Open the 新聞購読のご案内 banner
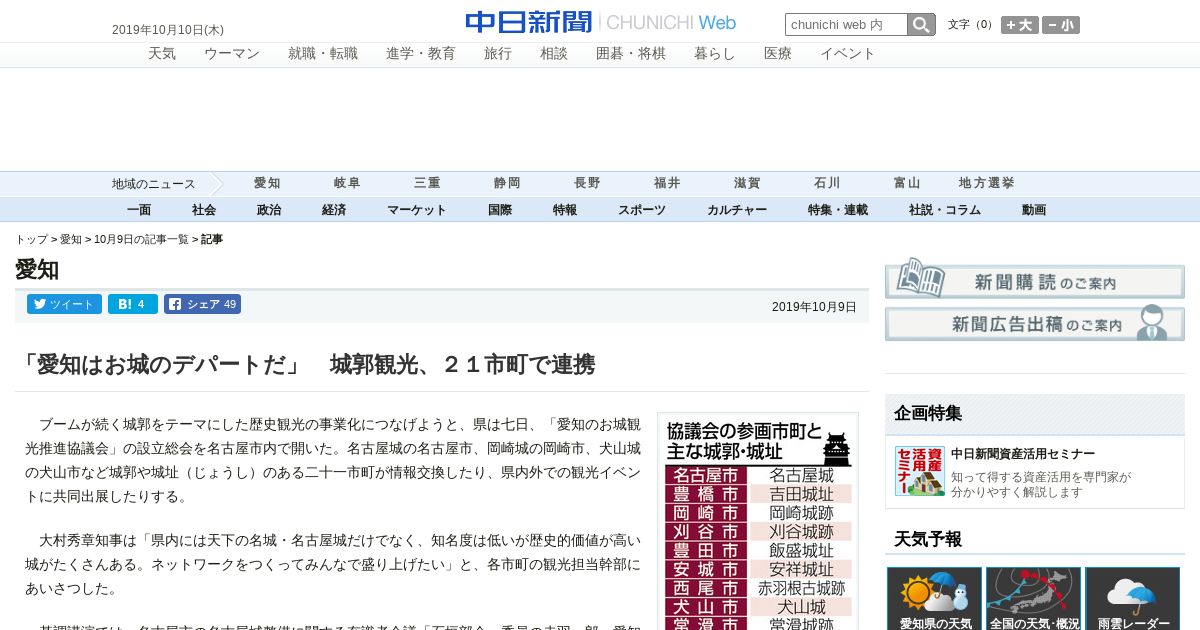This screenshot has width=1200, height=630. (x=1035, y=279)
